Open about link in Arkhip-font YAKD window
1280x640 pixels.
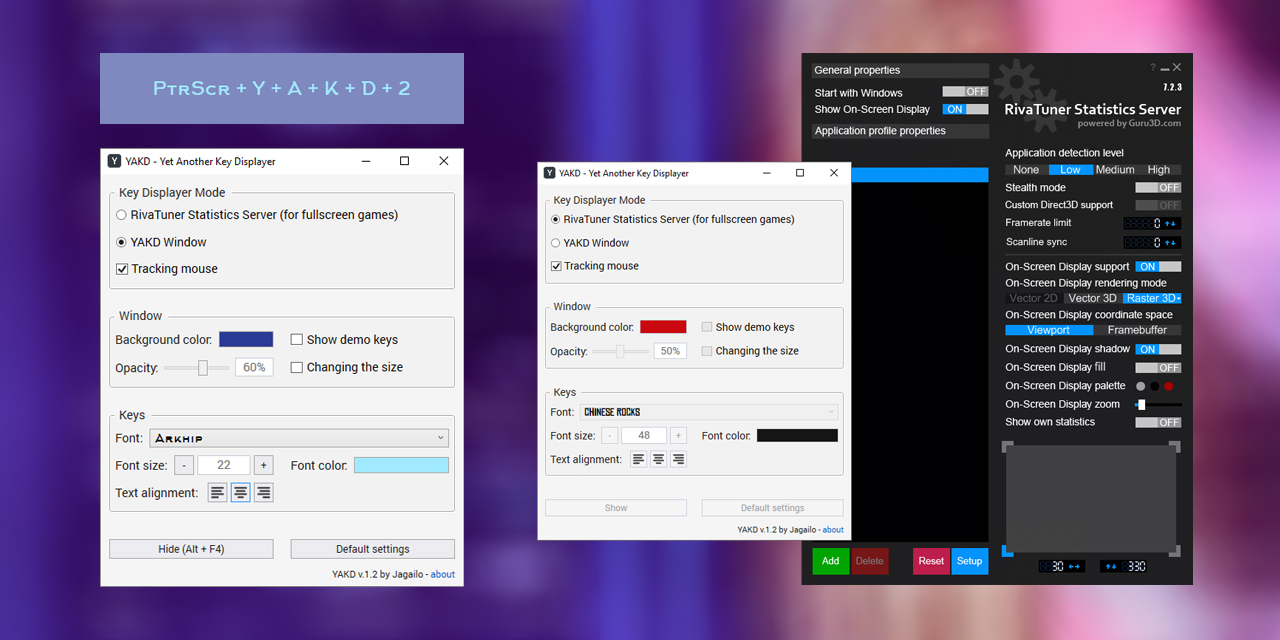[443, 574]
